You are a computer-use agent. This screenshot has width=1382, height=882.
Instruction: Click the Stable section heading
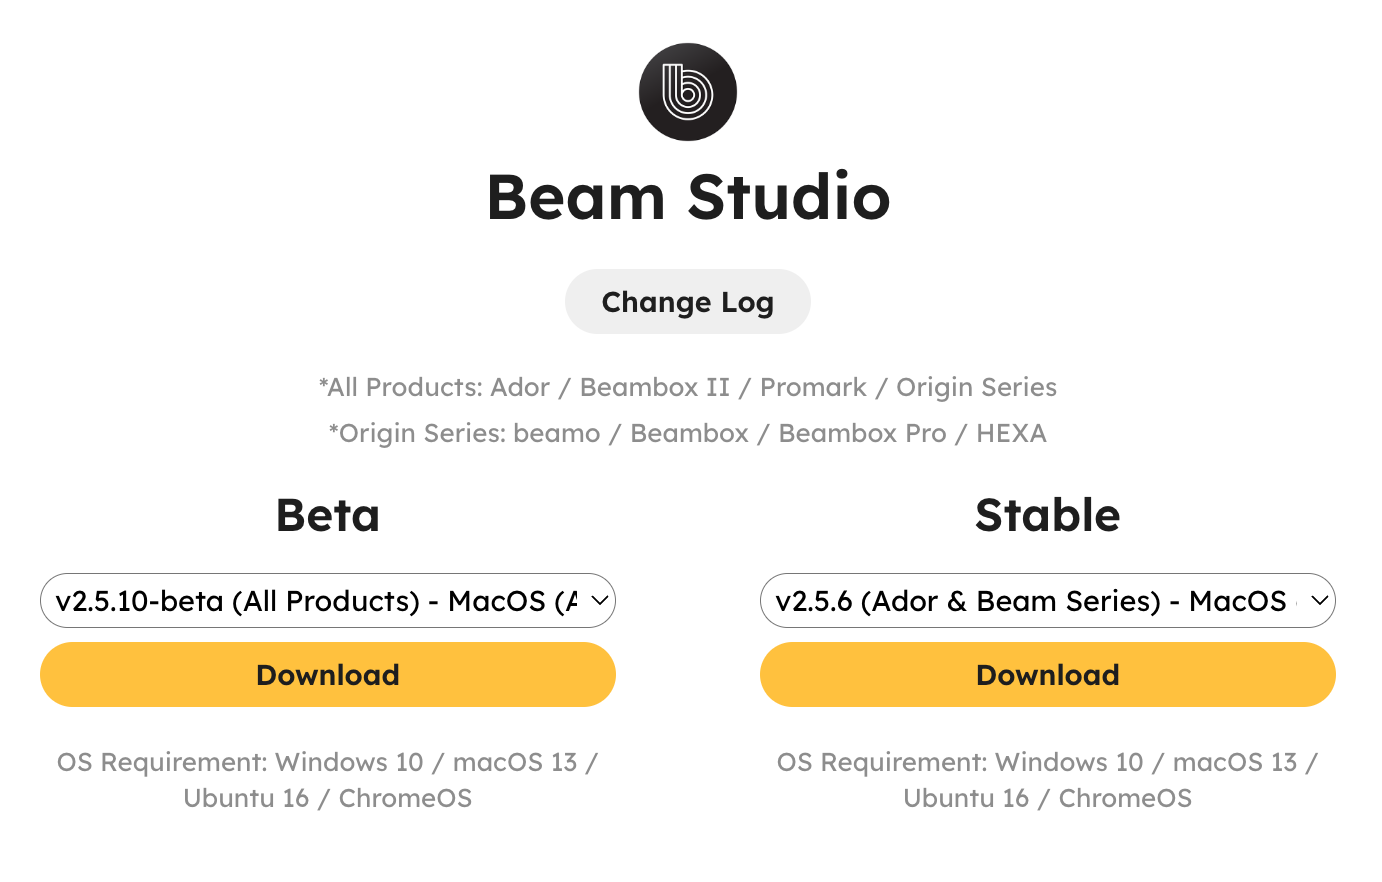(x=1048, y=516)
